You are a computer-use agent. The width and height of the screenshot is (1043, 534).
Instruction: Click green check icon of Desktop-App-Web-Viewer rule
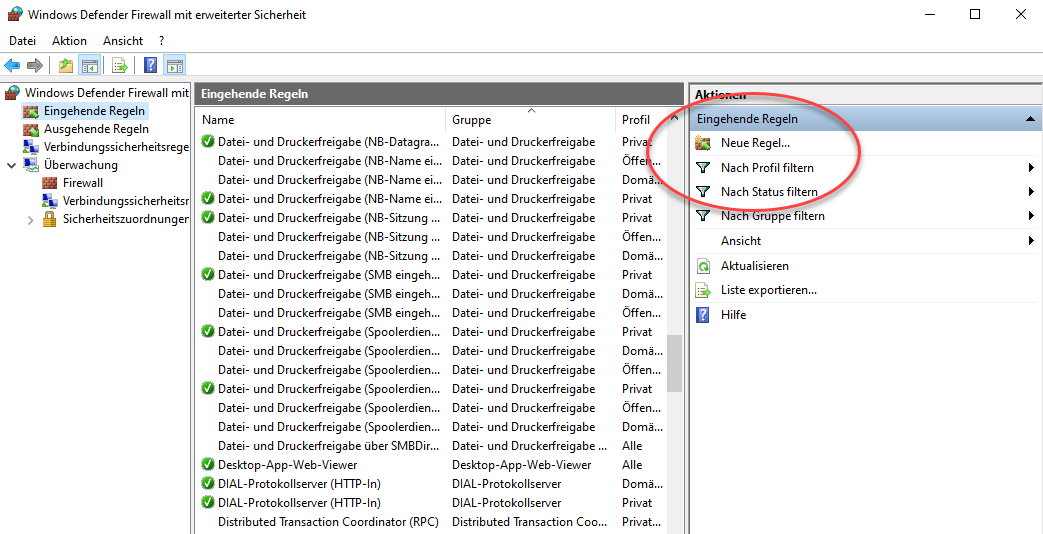click(x=208, y=465)
